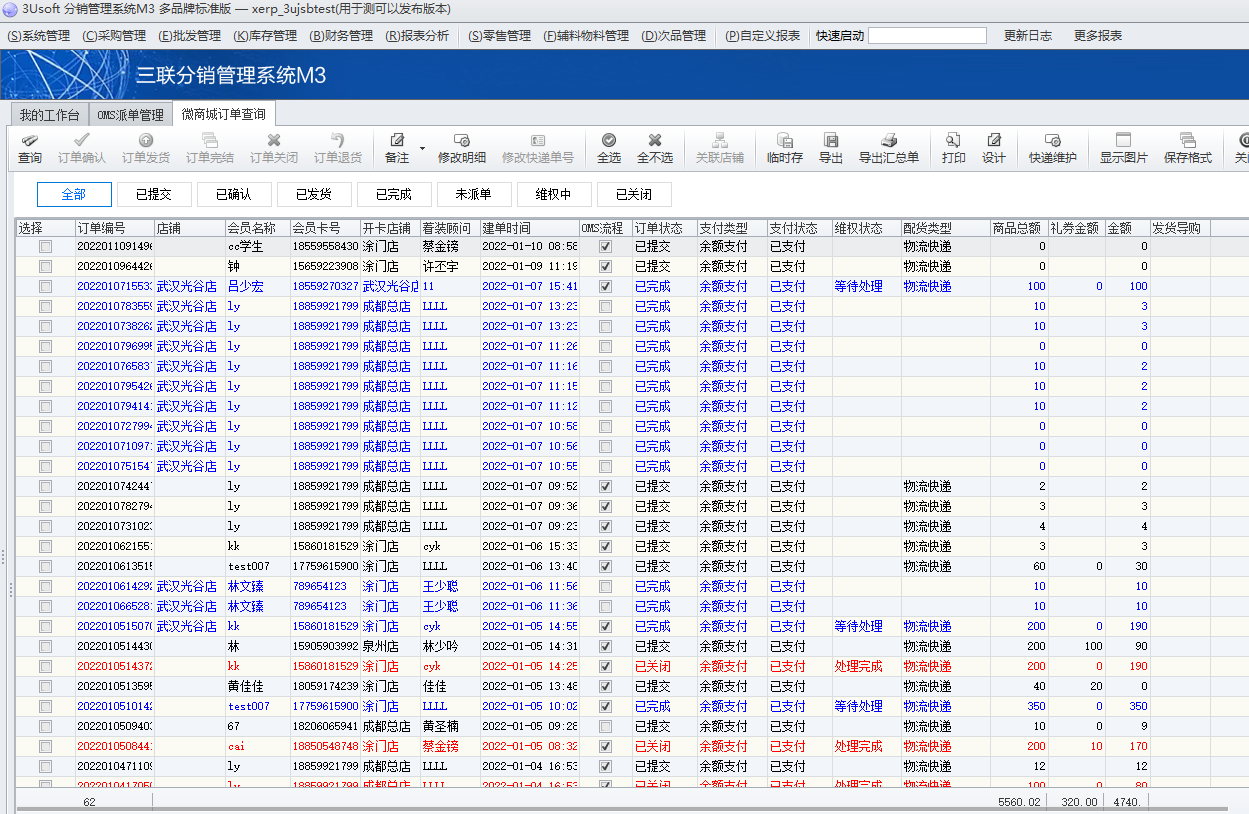
Task: Tick the selection checkbox for cc学生 order
Action: tap(45, 246)
